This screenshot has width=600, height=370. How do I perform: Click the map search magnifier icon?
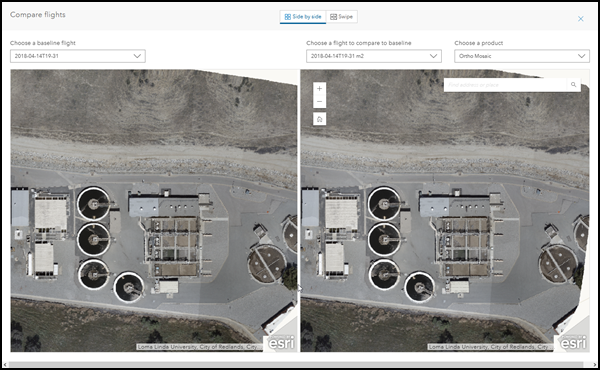(x=573, y=85)
